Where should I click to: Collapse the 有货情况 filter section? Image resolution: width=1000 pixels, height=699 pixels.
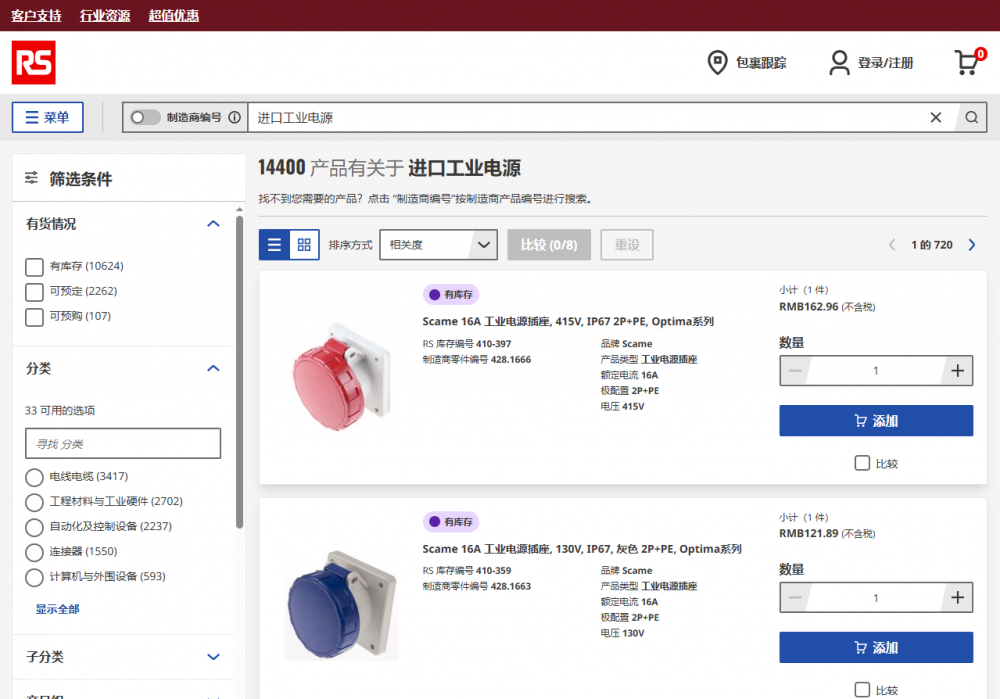pos(213,224)
